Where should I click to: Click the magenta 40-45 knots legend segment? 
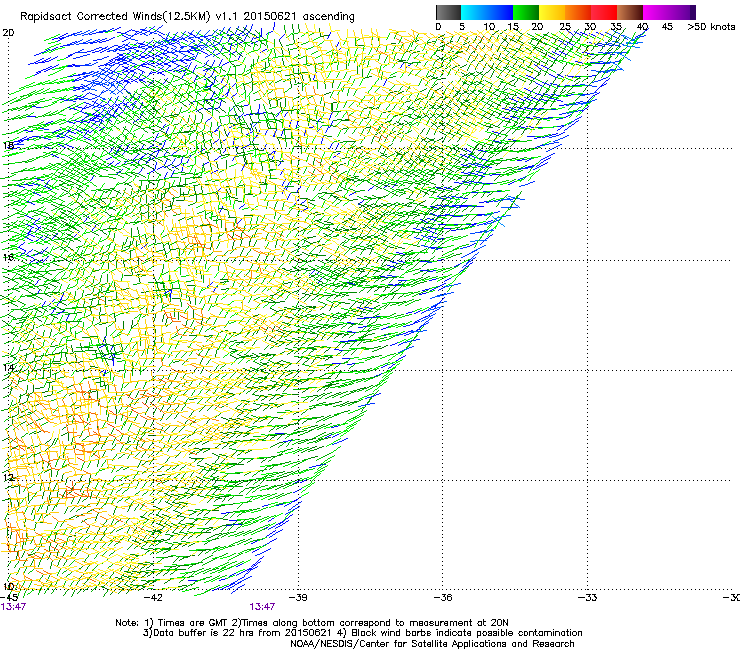coord(656,12)
